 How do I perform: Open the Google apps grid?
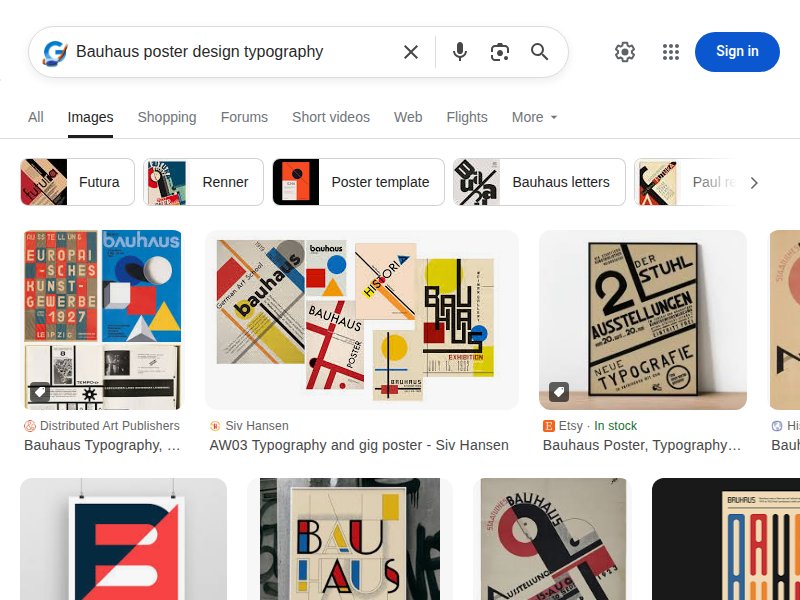click(671, 52)
